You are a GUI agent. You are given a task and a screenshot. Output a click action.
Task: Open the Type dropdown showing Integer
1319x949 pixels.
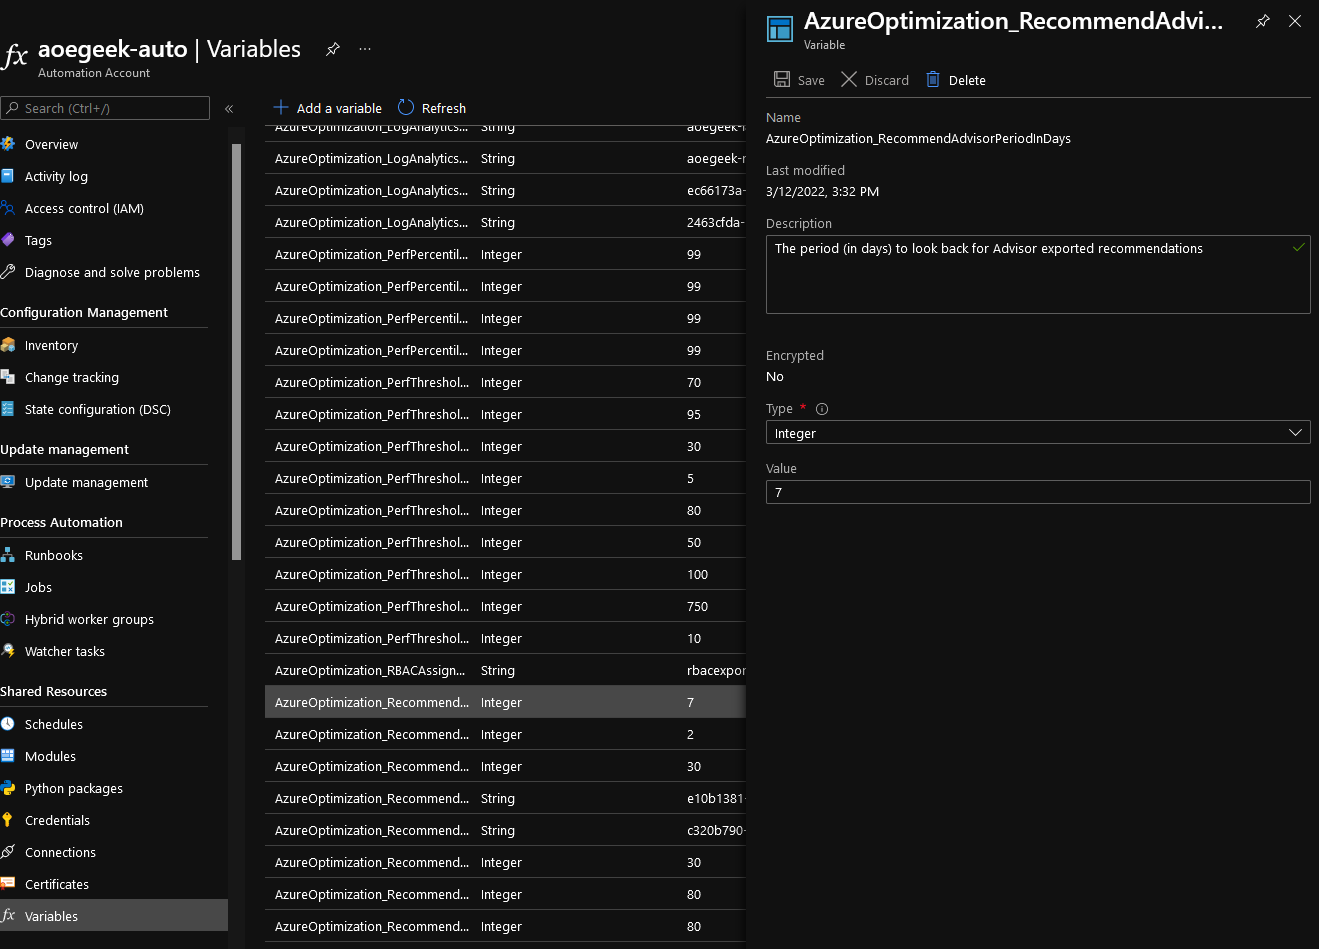[1038, 433]
